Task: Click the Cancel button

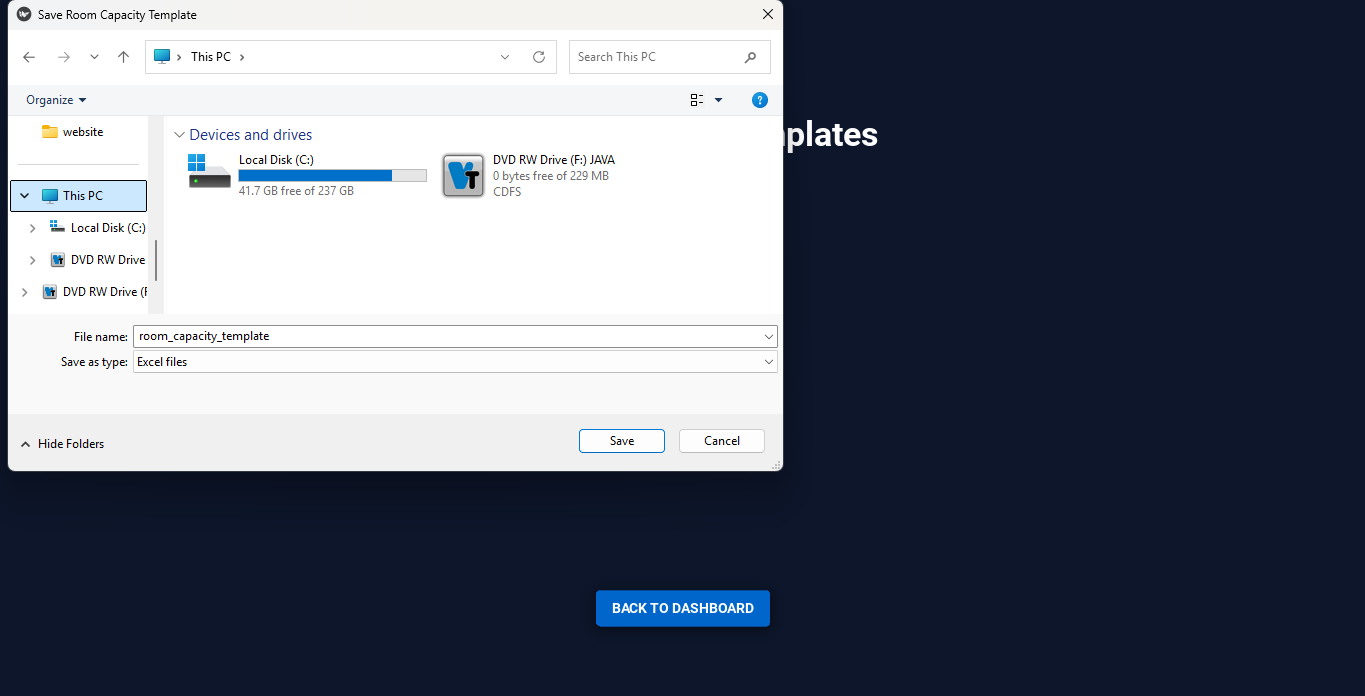Action: tap(722, 441)
